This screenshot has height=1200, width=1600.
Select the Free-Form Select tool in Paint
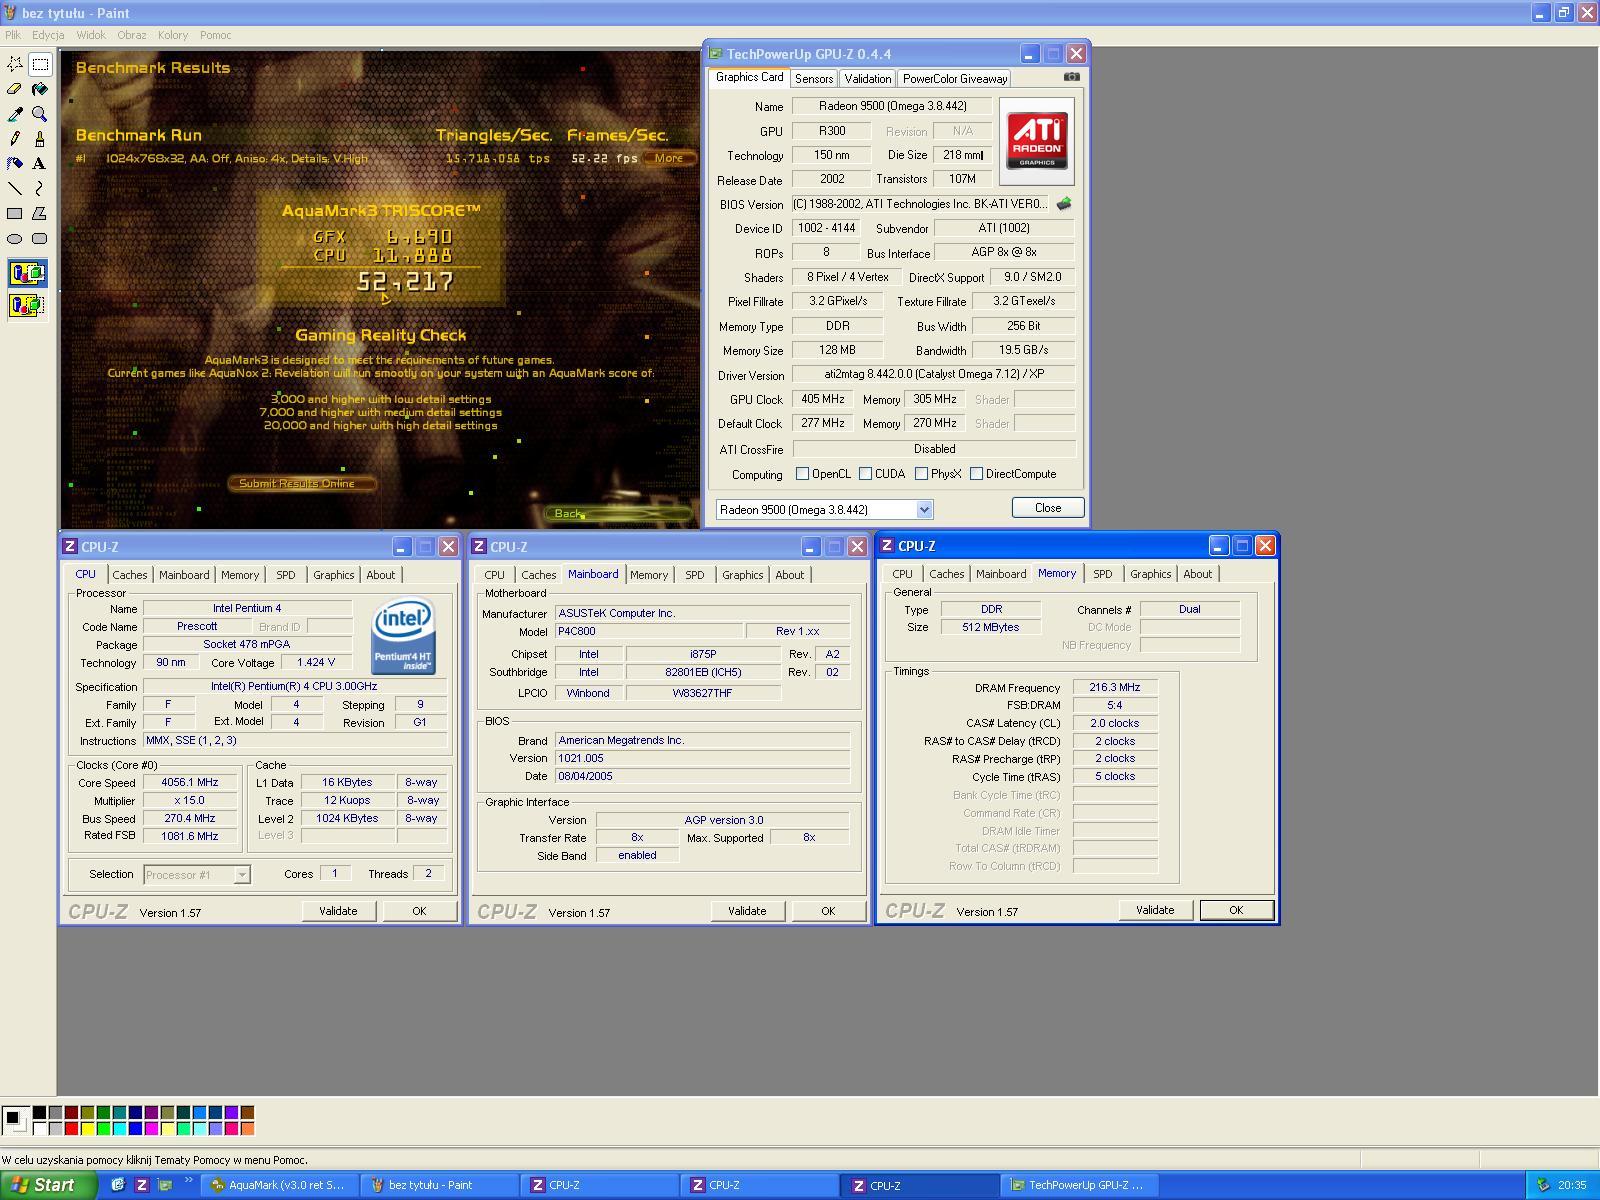[x=15, y=64]
